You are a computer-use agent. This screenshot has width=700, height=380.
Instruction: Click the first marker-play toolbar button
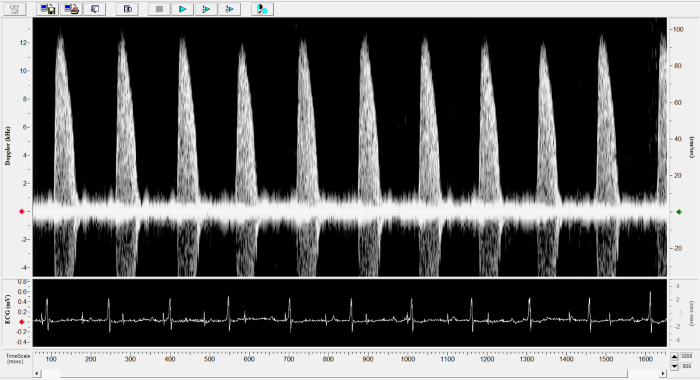click(x=206, y=9)
